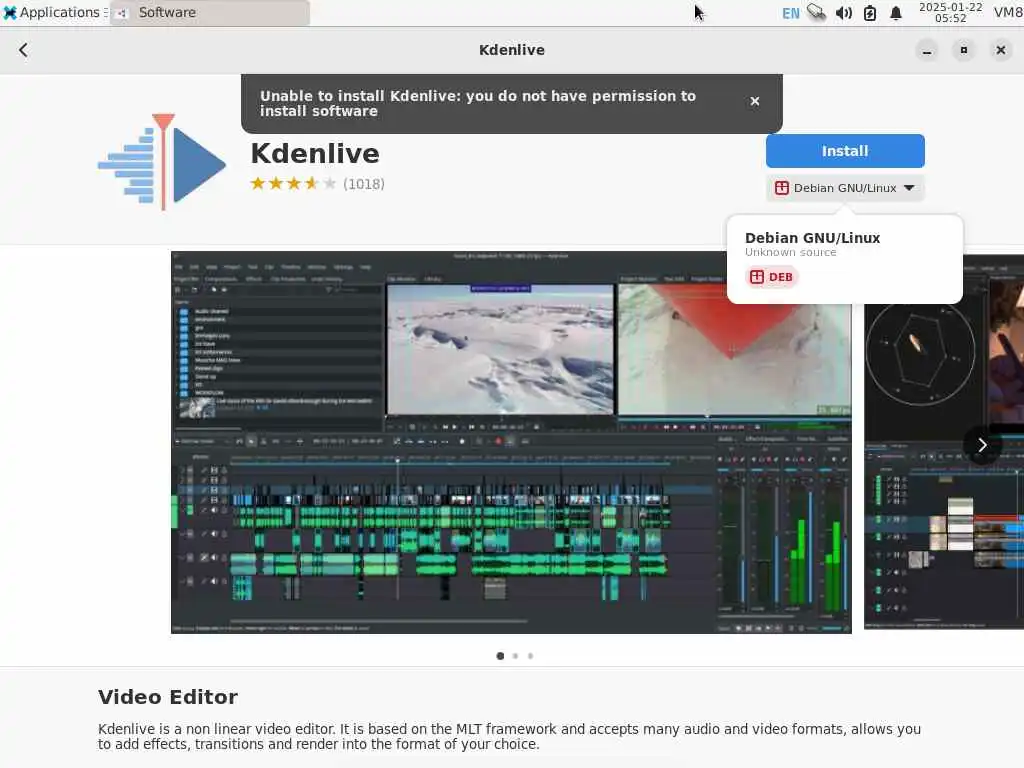Screen dimensions: 1024x768
Task: Open the volume control tray icon
Action: (843, 13)
